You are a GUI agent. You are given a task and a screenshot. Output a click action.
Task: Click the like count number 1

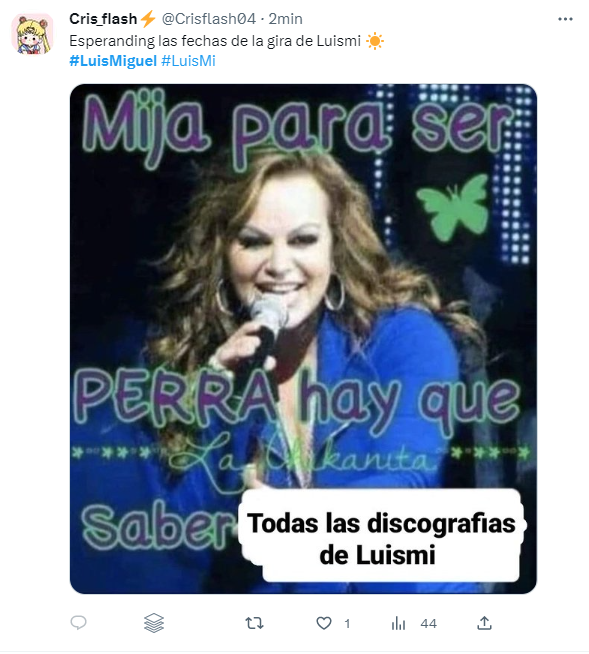(347, 624)
